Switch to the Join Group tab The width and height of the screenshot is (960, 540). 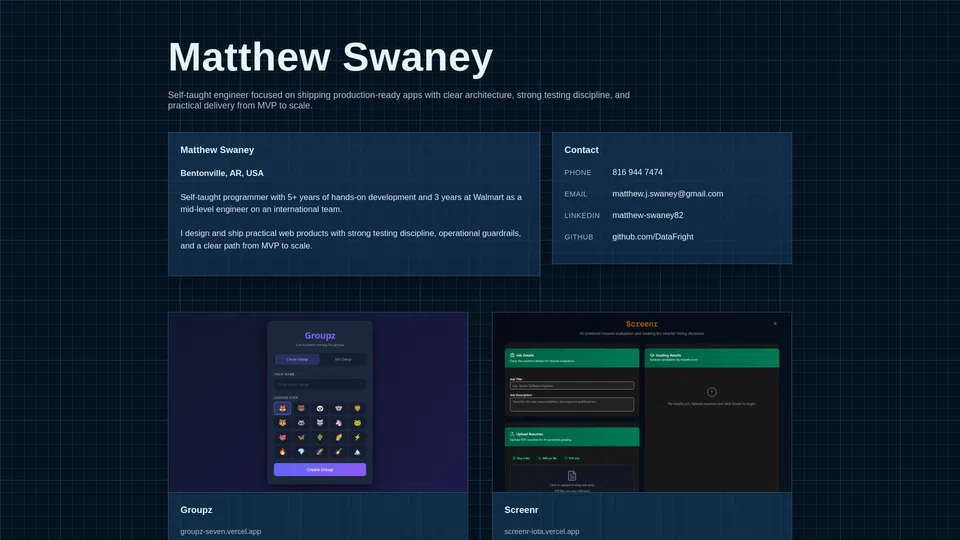[343, 359]
